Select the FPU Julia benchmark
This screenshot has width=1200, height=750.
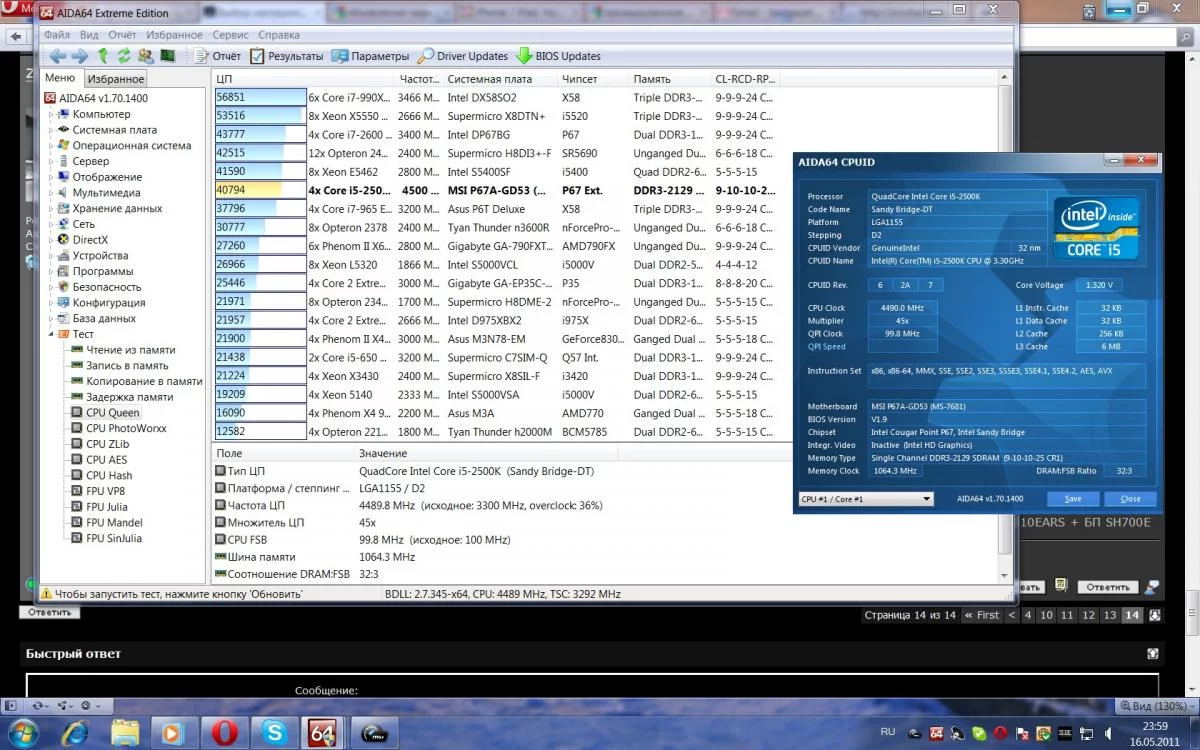(106, 507)
